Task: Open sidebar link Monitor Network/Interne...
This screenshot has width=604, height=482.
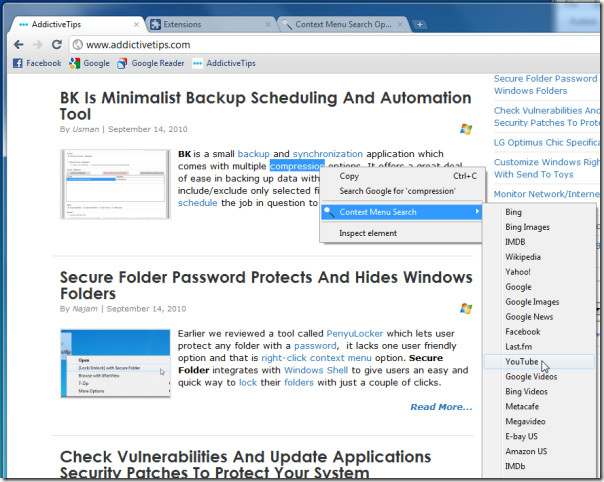Action: pyautogui.click(x=547, y=194)
